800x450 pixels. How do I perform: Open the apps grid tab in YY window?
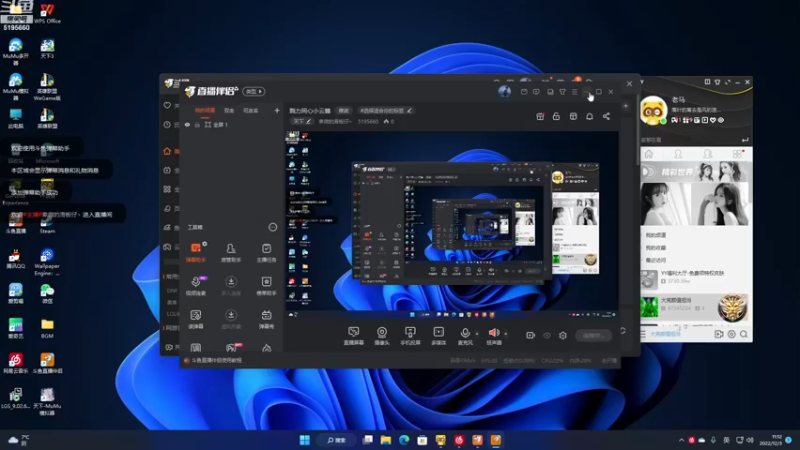tap(737, 154)
